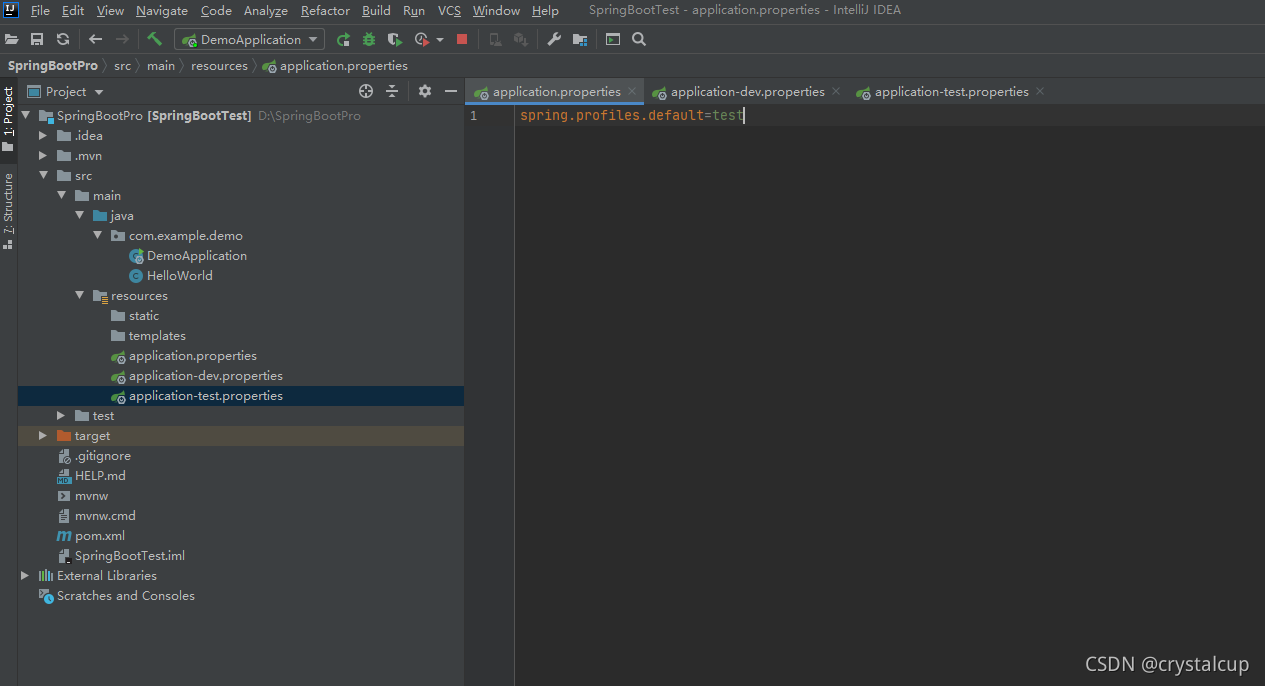Open DemoApplication run configuration dropdown

[250, 39]
